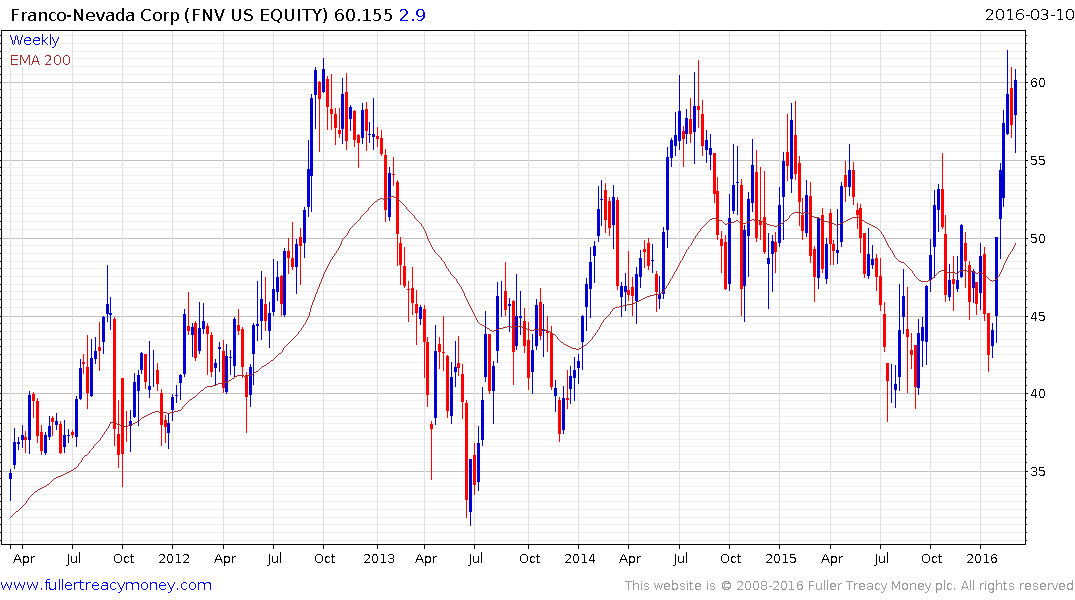This screenshot has height=600, width=1075.
Task: Click the 40 price axis label
Action: tap(1038, 394)
